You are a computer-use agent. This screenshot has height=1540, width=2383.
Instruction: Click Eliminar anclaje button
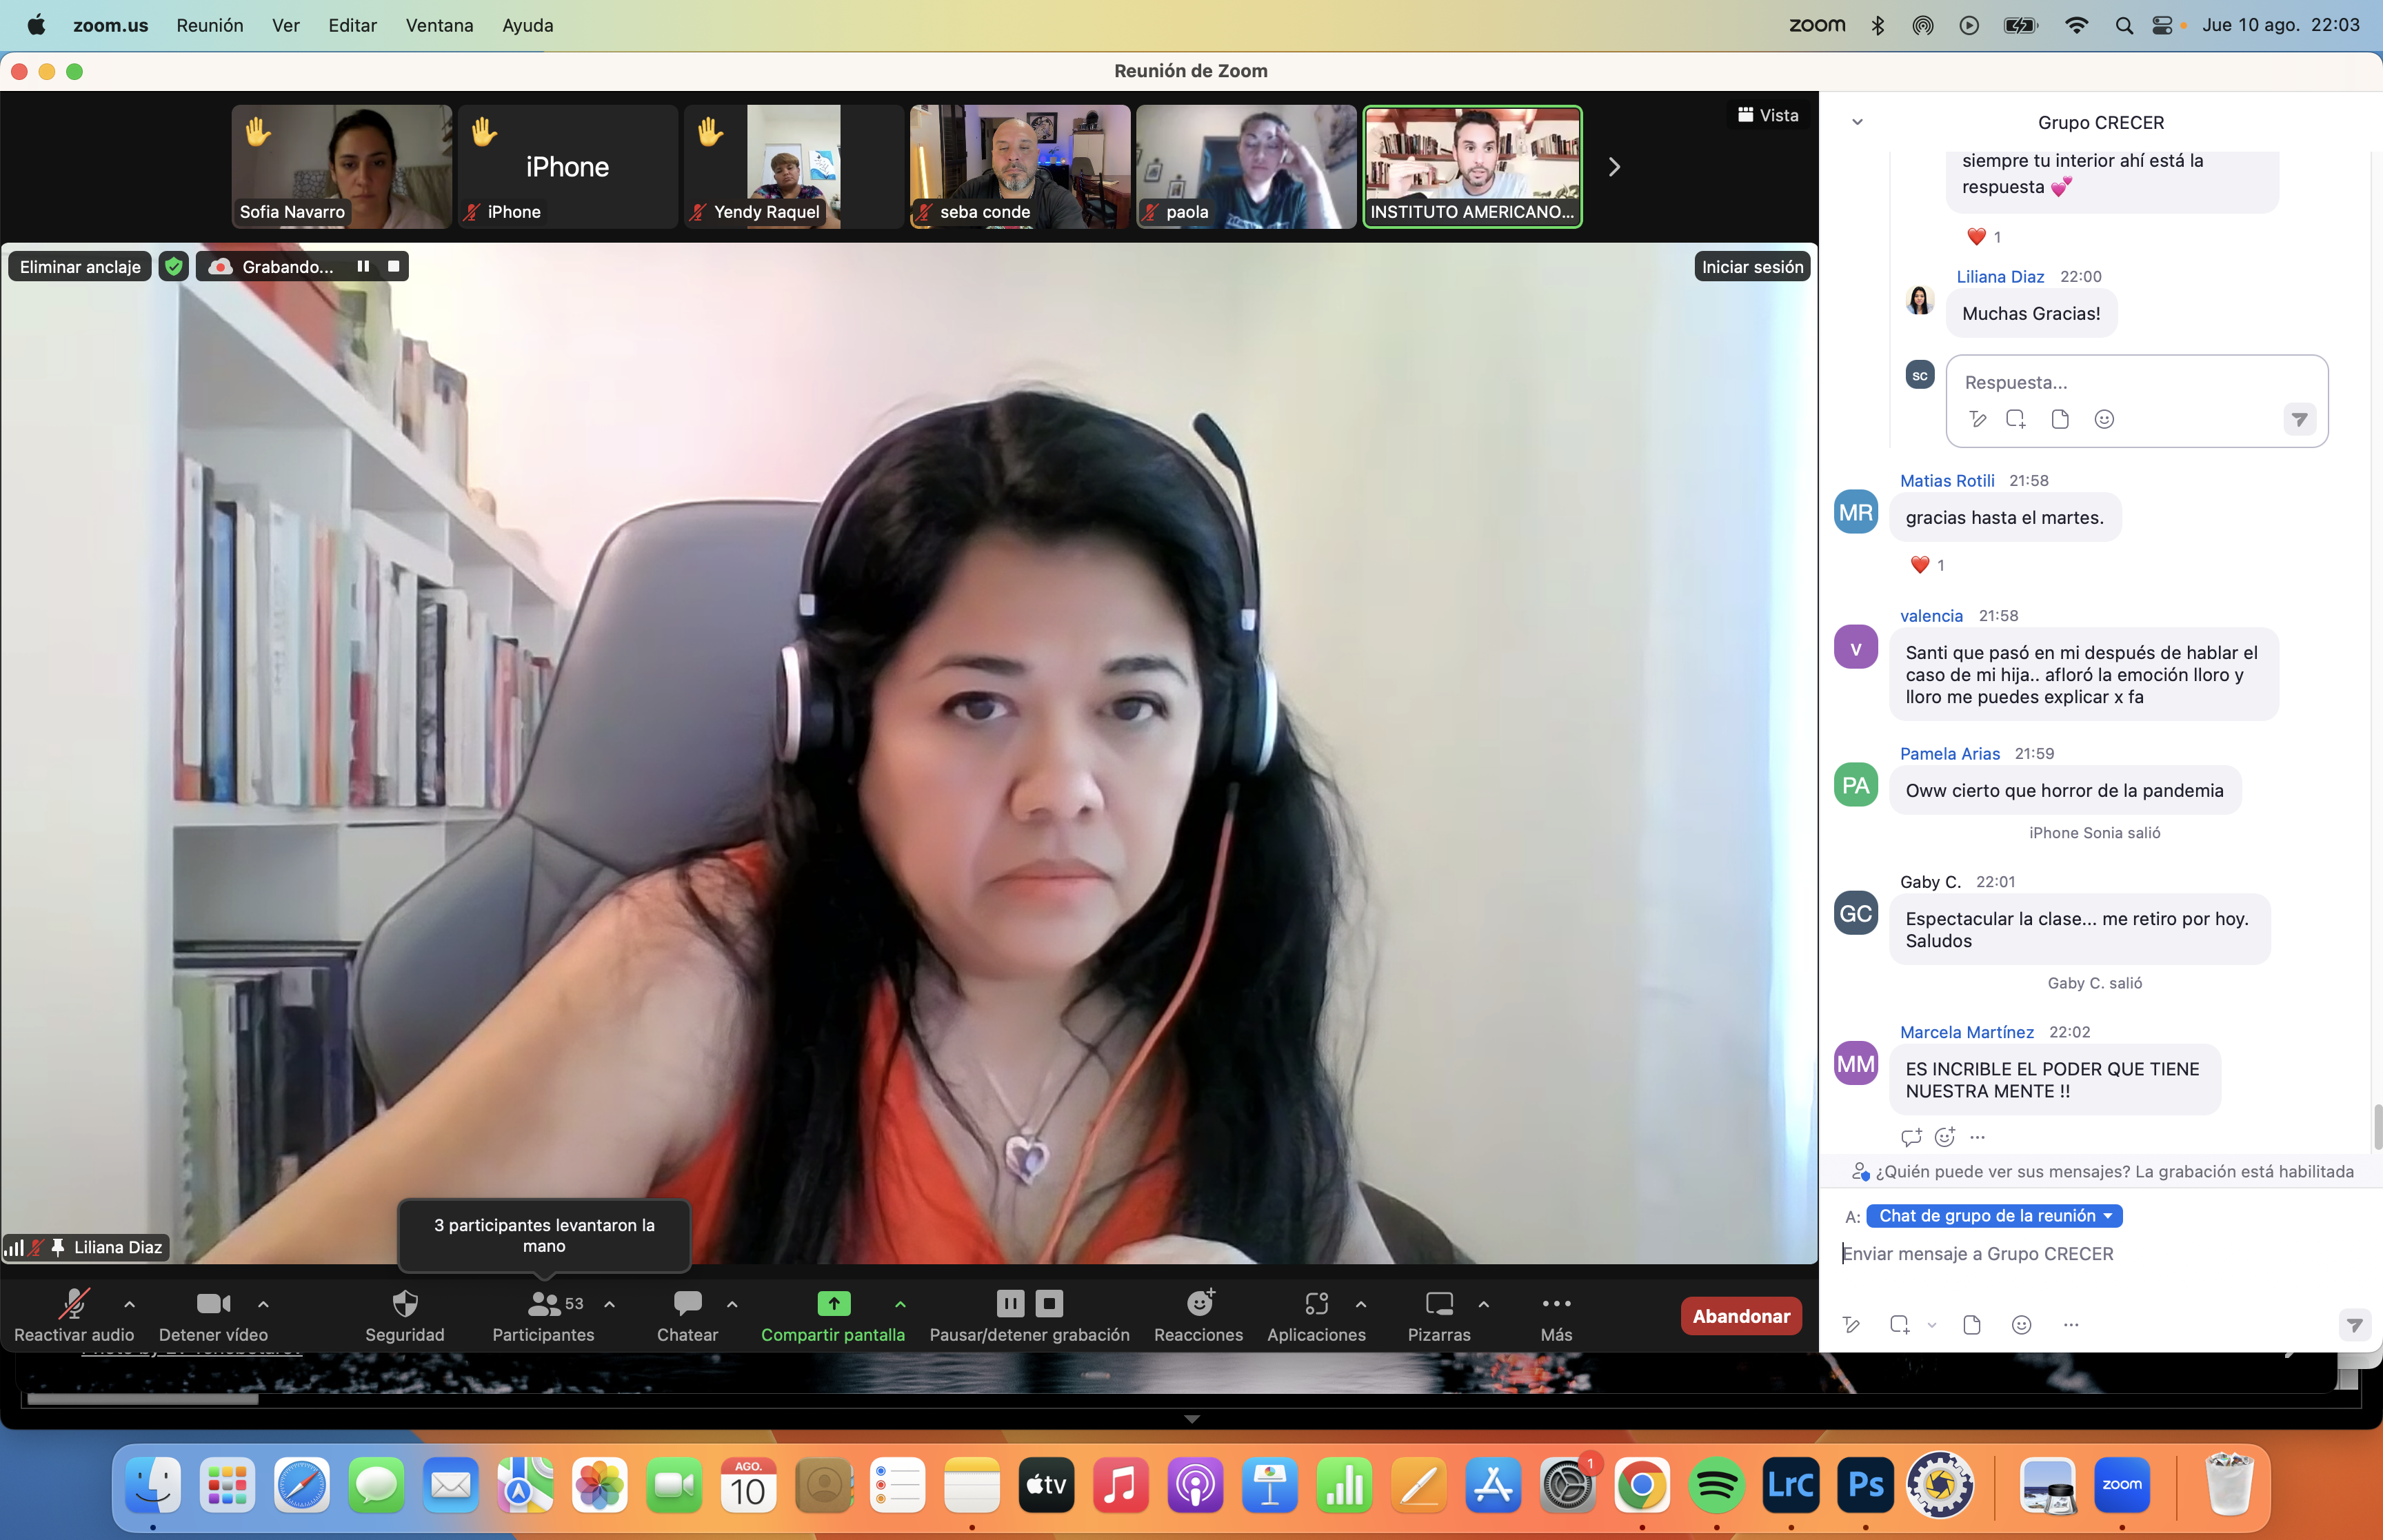coord(80,267)
